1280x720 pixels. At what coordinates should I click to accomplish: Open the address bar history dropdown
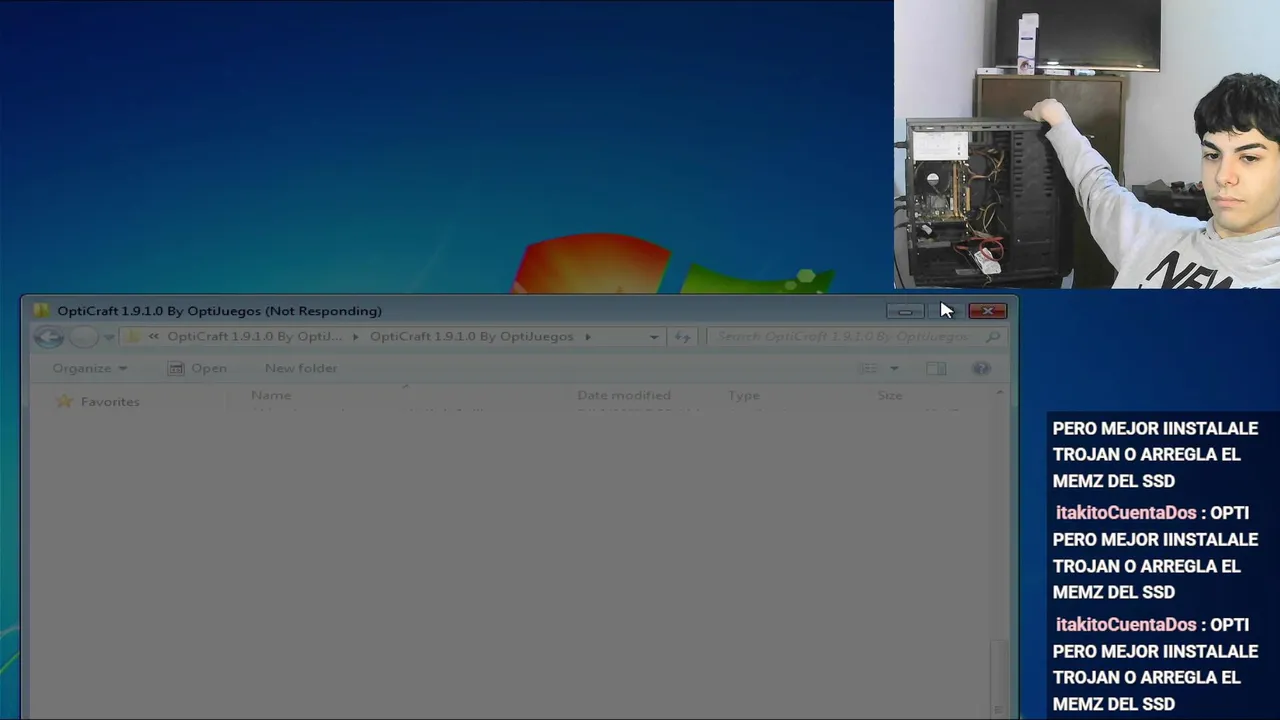click(654, 337)
